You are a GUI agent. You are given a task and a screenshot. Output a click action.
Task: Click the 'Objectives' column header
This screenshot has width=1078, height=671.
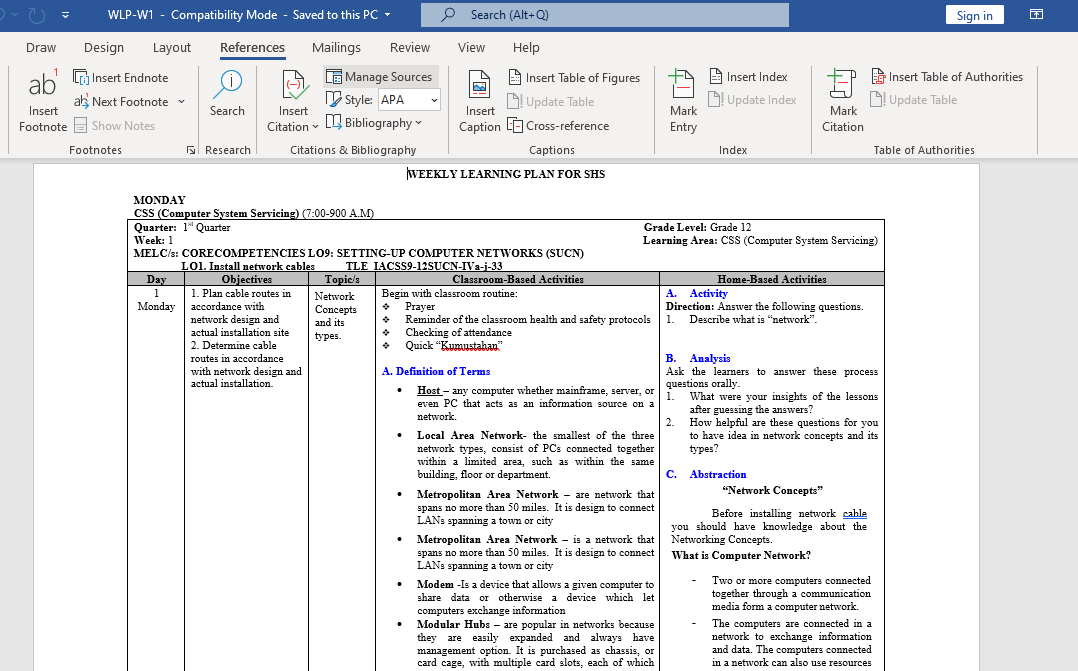click(247, 279)
